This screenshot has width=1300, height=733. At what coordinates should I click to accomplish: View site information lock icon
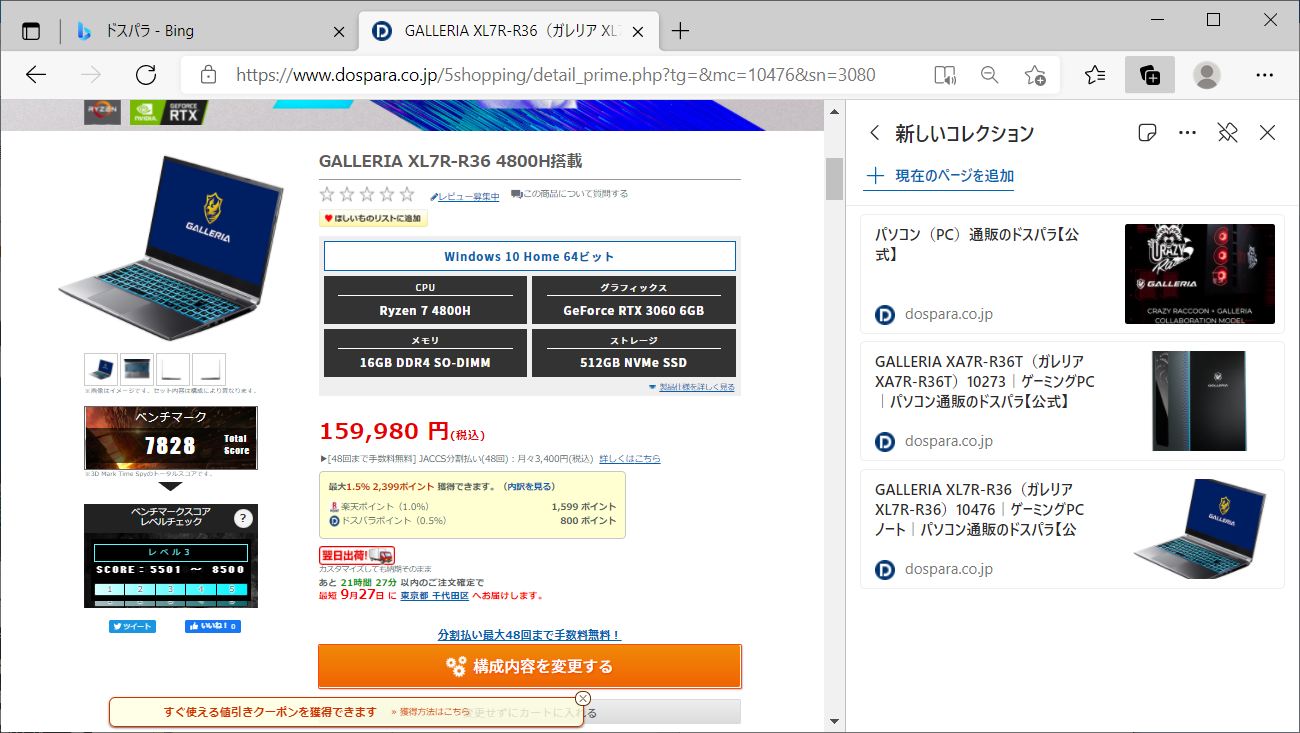click(208, 75)
